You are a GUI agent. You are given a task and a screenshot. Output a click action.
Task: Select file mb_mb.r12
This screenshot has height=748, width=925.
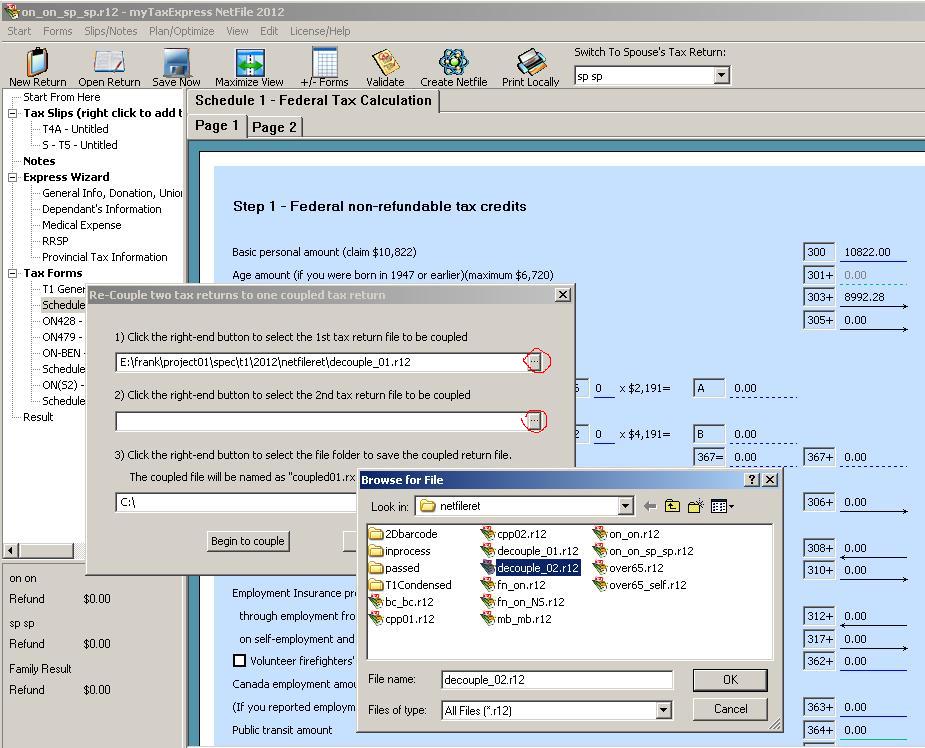click(x=516, y=619)
